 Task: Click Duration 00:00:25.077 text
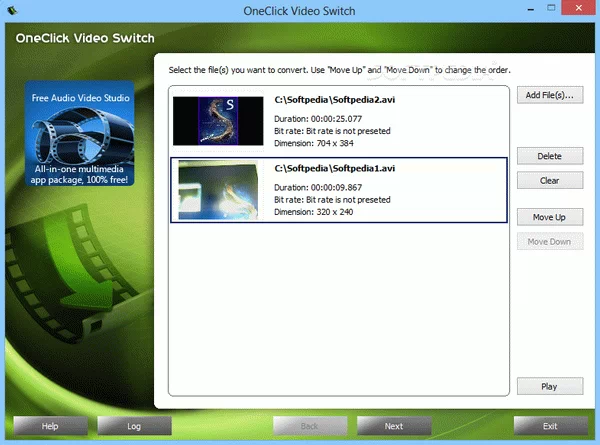click(x=318, y=119)
